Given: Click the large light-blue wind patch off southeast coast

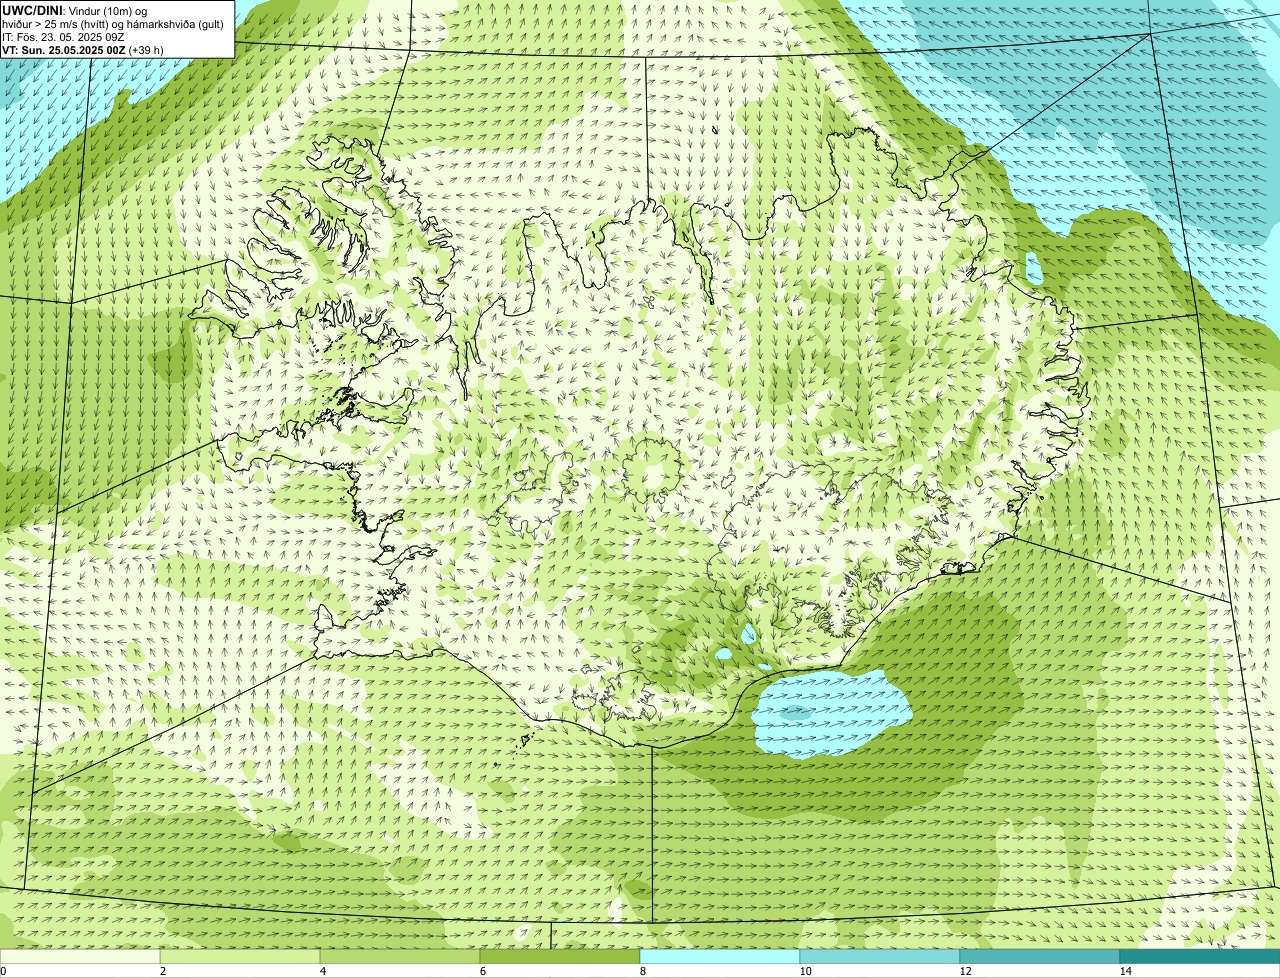Looking at the screenshot, I should click(832, 713).
